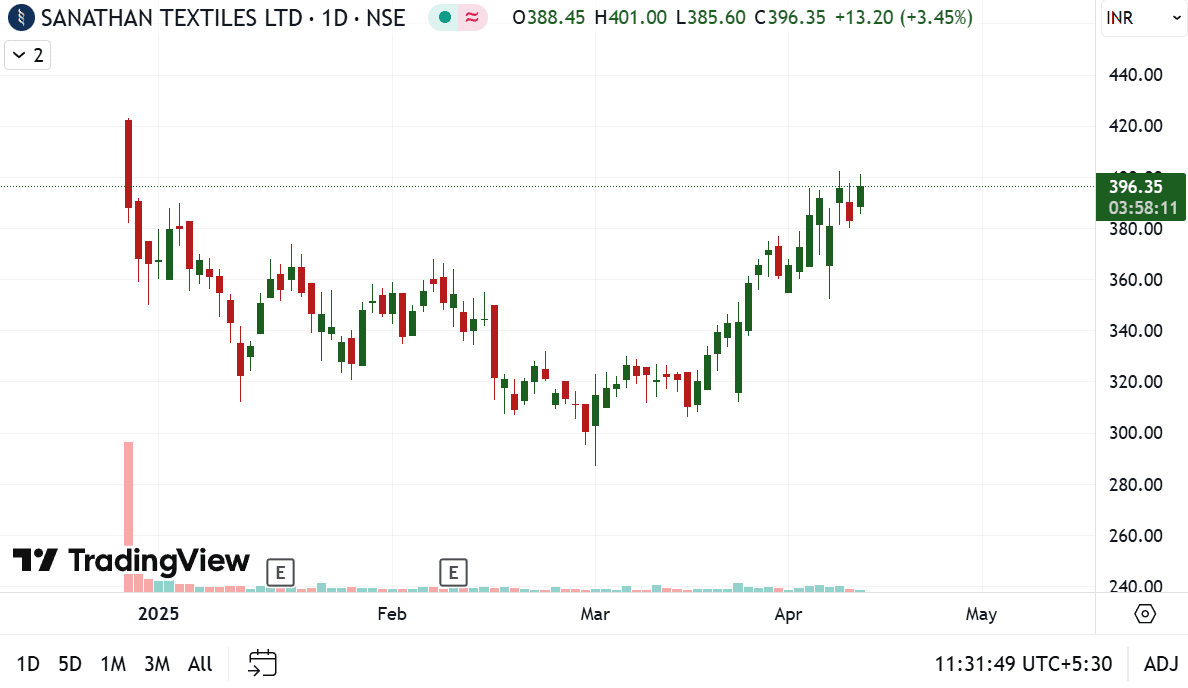The width and height of the screenshot is (1188, 688).
Task: Open the price scale settings hexagon icon
Action: pyautogui.click(x=1145, y=614)
